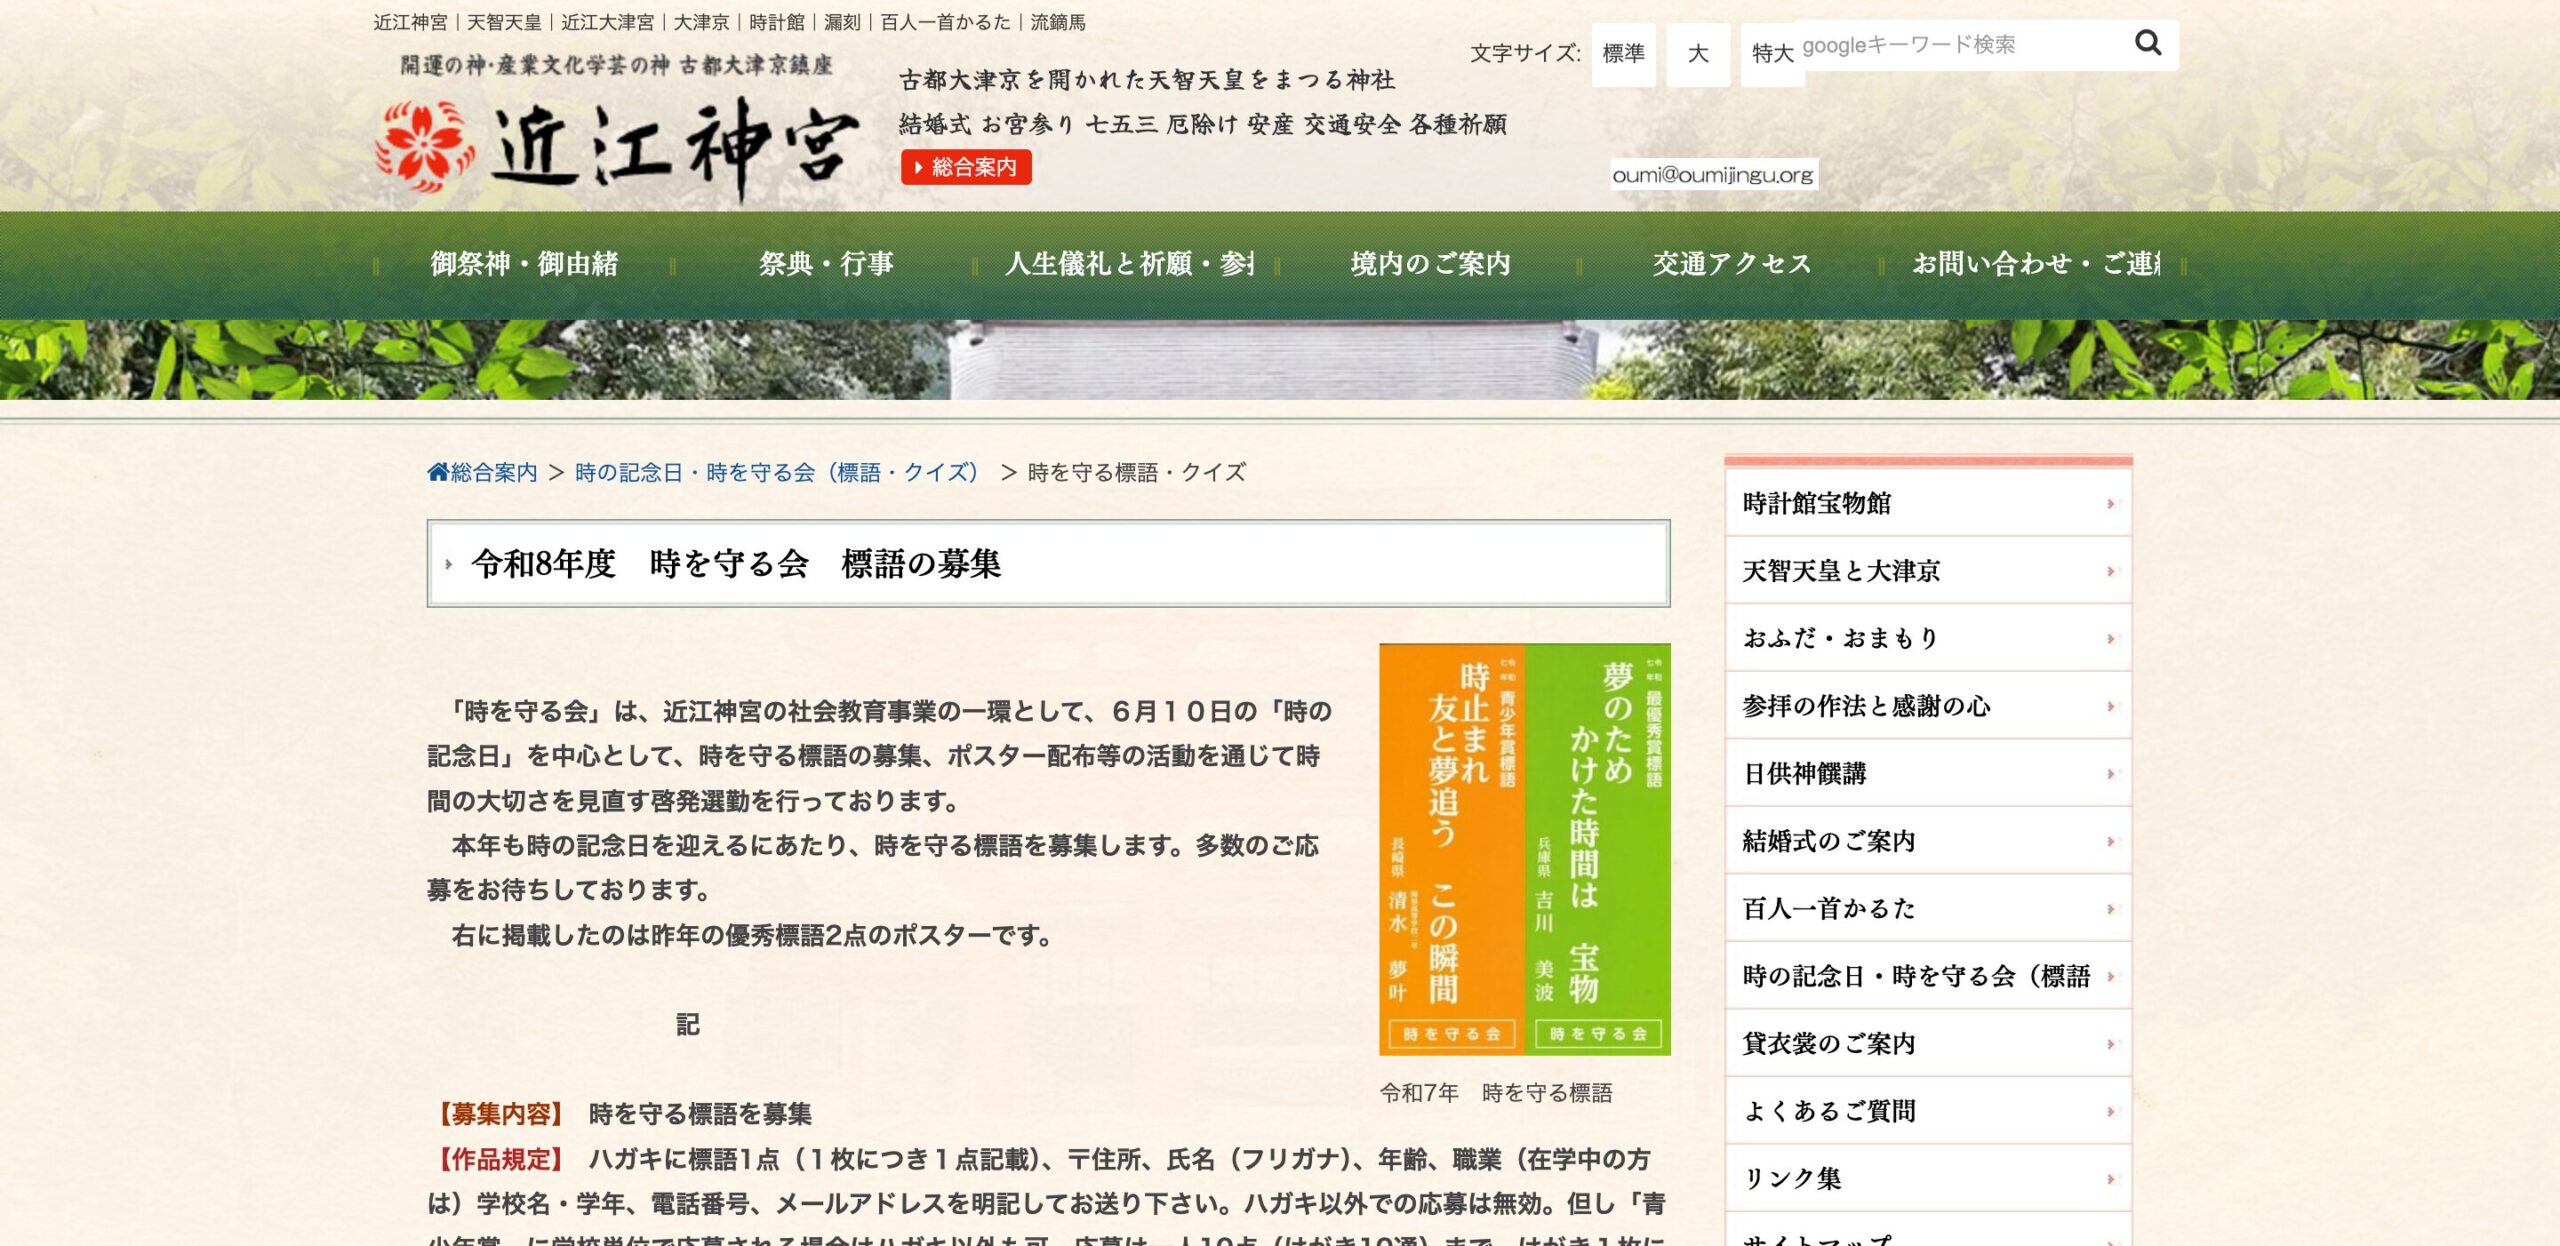Open 境内のご案内 navigation menu
2560x1246 pixels.
tap(1430, 264)
